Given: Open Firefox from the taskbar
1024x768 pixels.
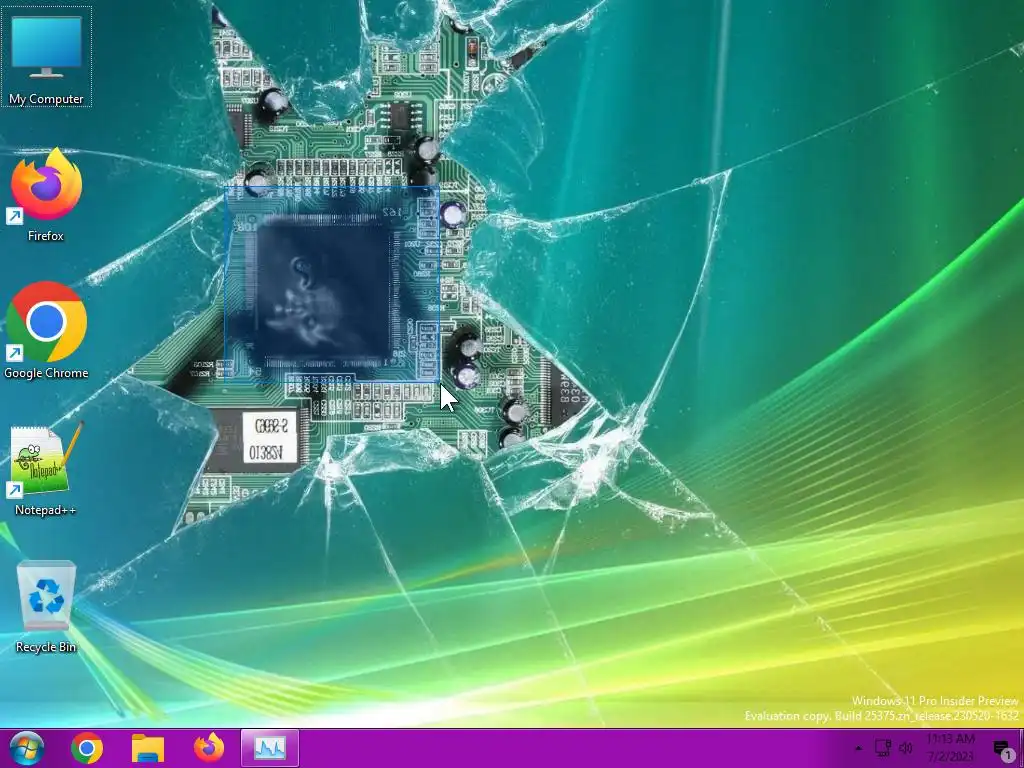Looking at the screenshot, I should coord(209,748).
